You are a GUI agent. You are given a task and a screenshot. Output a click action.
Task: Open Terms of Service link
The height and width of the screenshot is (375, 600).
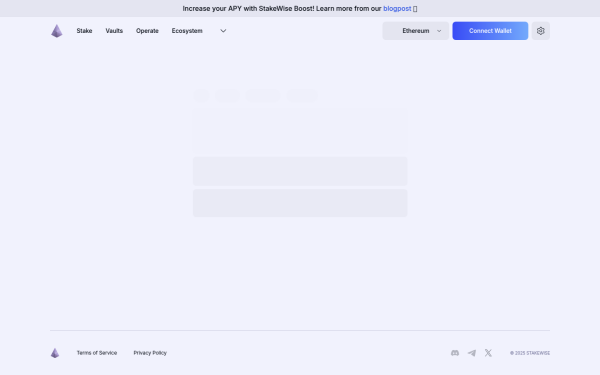click(x=97, y=353)
